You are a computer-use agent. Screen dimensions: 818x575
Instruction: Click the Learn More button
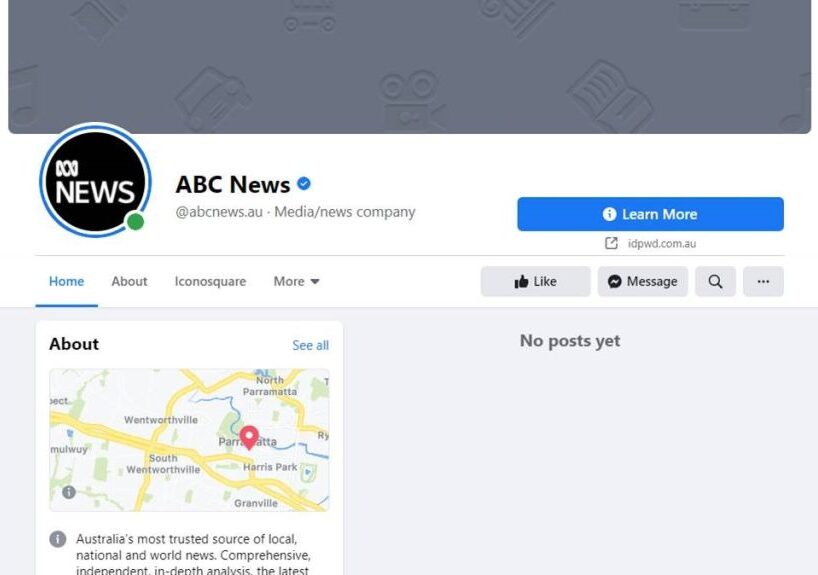coord(651,214)
